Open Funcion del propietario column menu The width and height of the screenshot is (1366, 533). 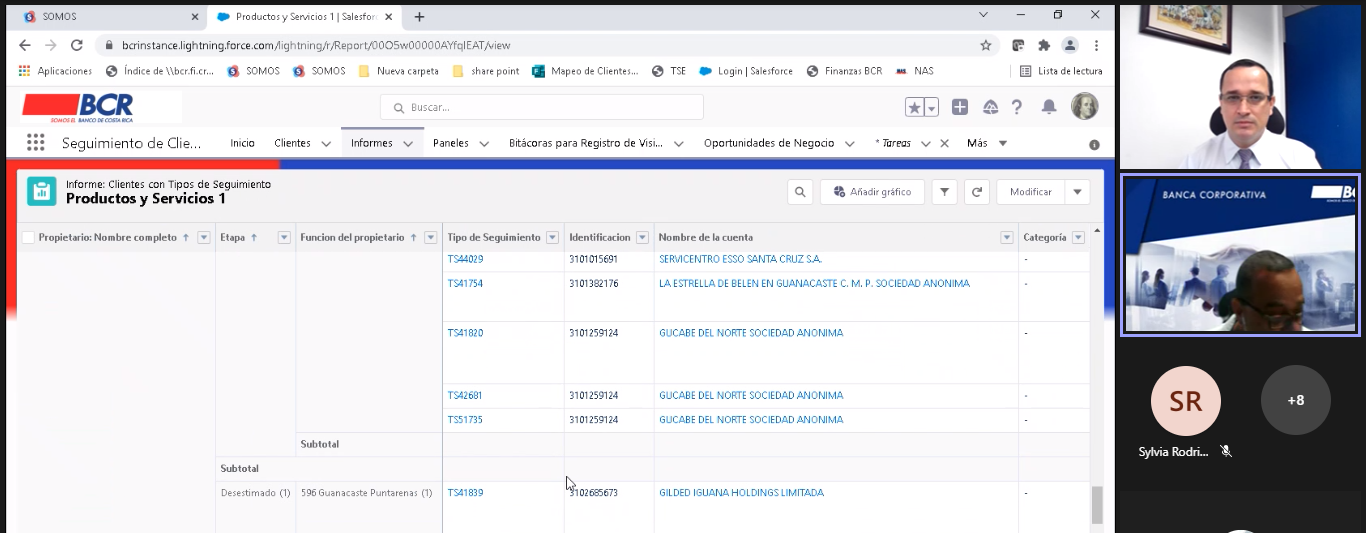click(x=431, y=238)
